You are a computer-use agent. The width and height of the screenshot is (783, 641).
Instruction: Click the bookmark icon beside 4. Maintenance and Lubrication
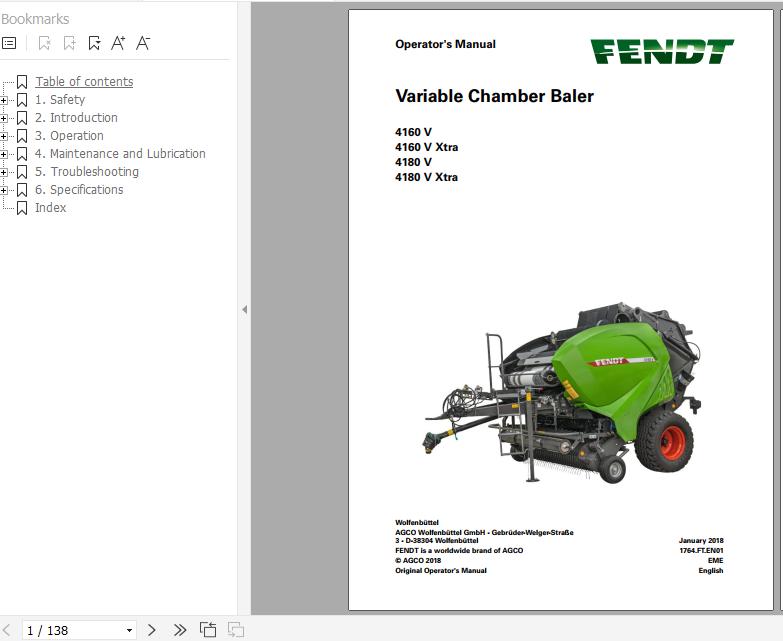coord(22,154)
